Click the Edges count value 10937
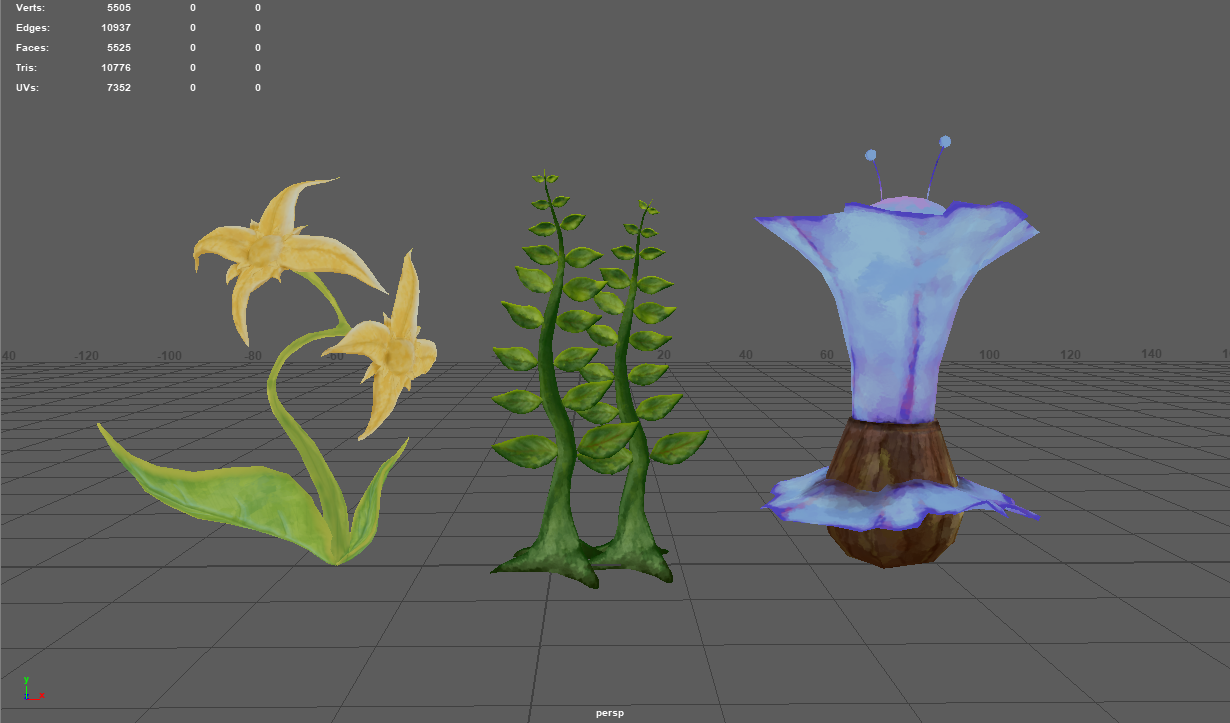Image resolution: width=1230 pixels, height=723 pixels. coord(116,28)
